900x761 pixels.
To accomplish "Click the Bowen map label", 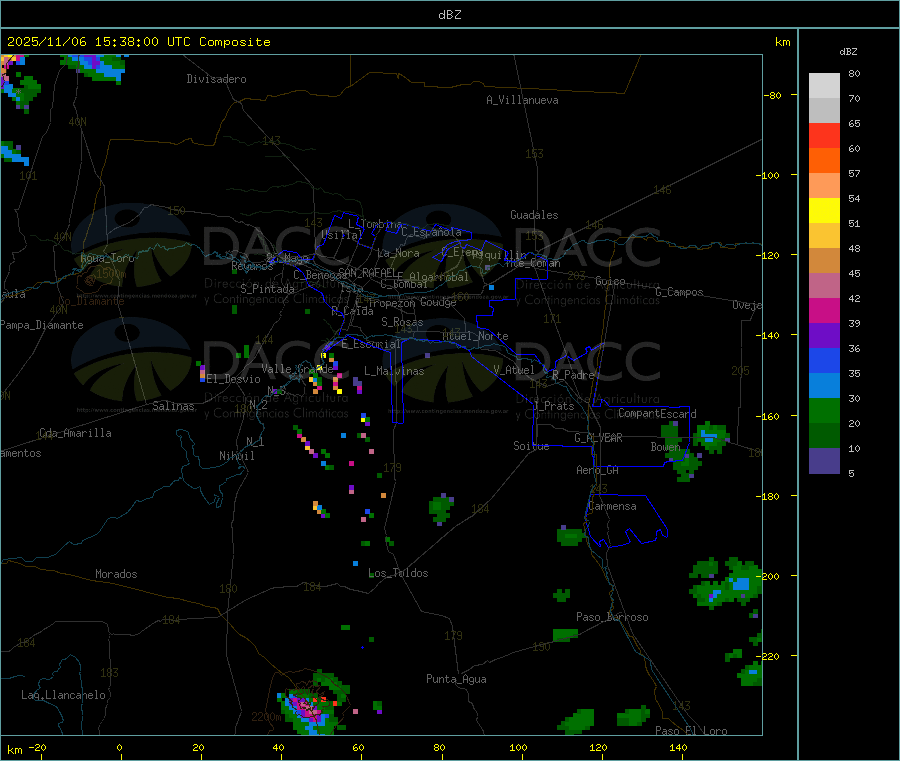I will tap(665, 446).
